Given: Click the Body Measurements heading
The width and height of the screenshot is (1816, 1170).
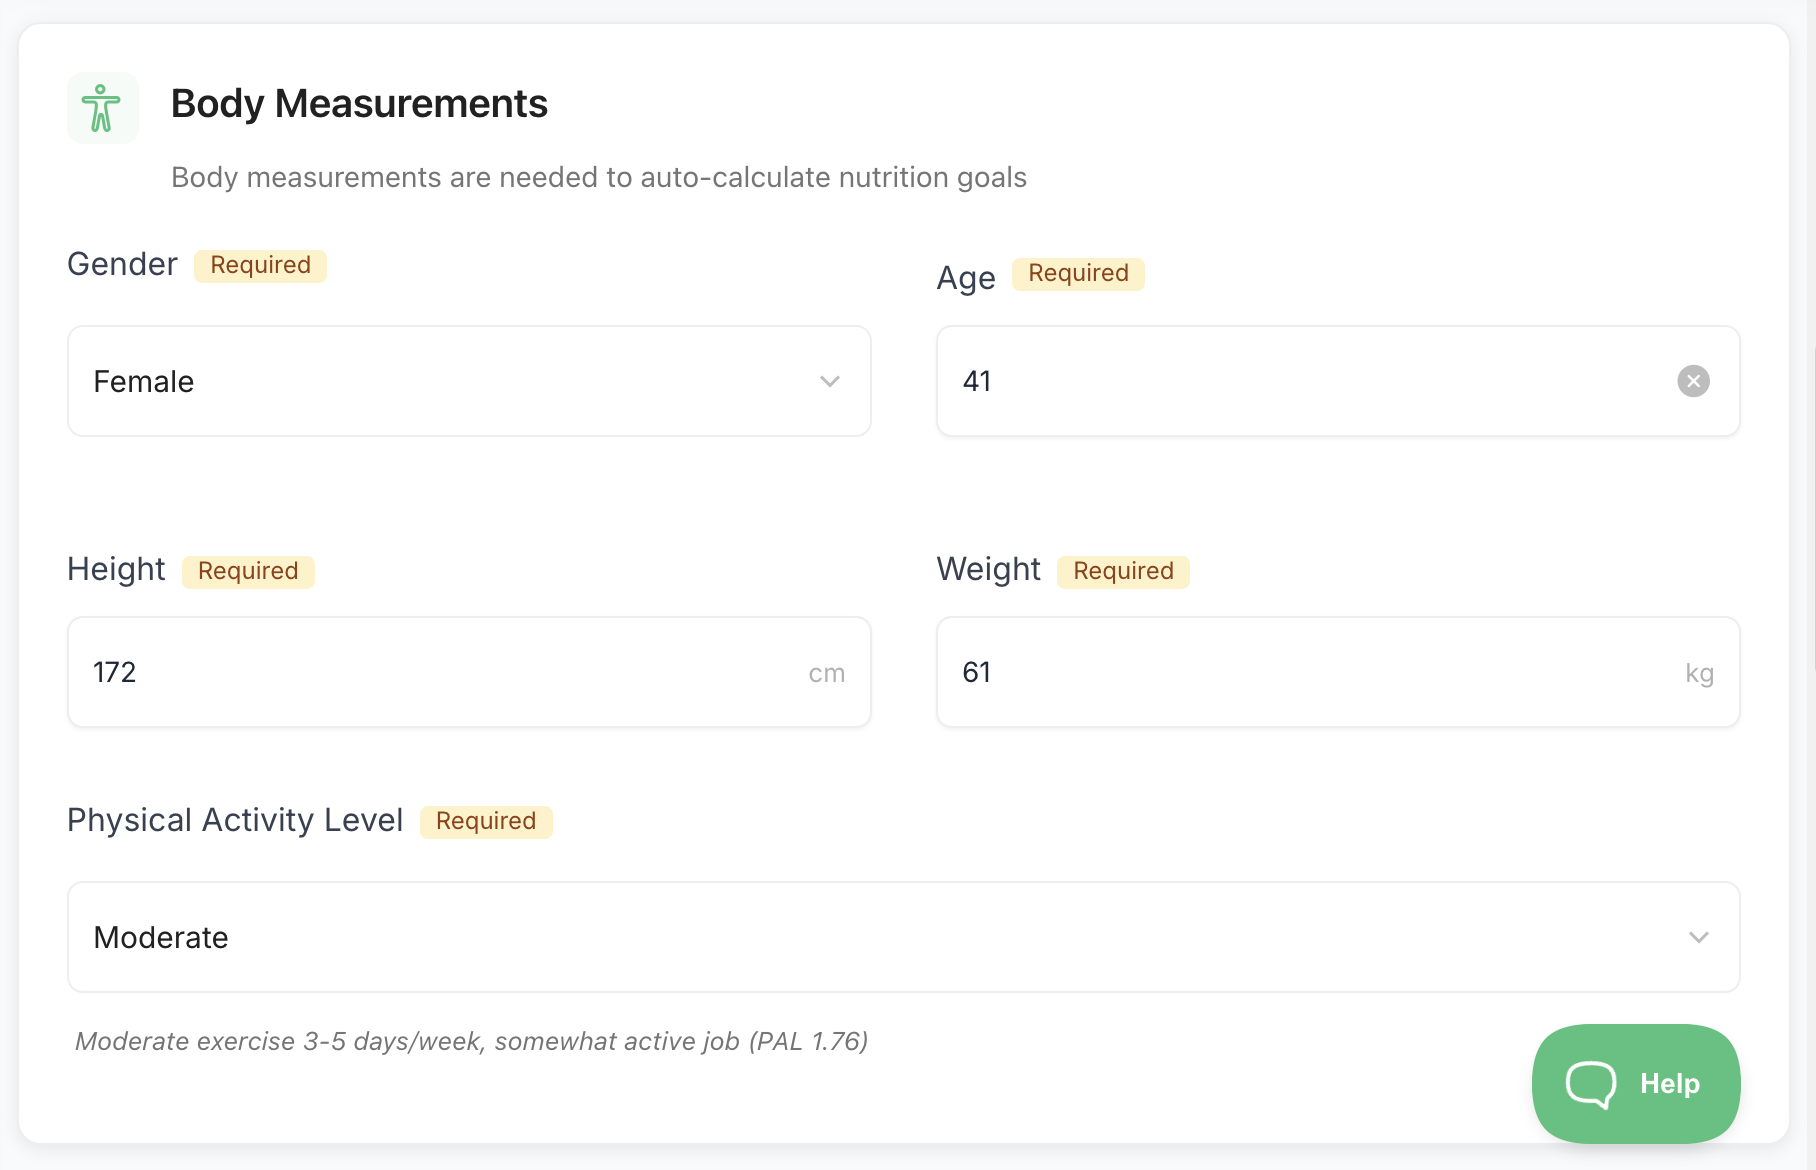Looking at the screenshot, I should (359, 104).
